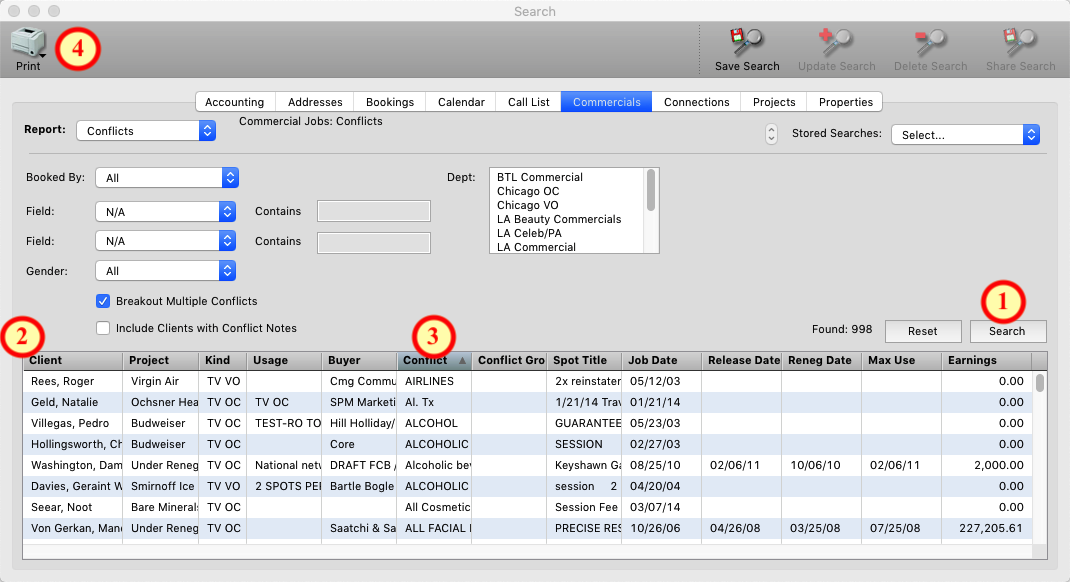
Task: Open the Gender dropdown
Action: [x=166, y=271]
